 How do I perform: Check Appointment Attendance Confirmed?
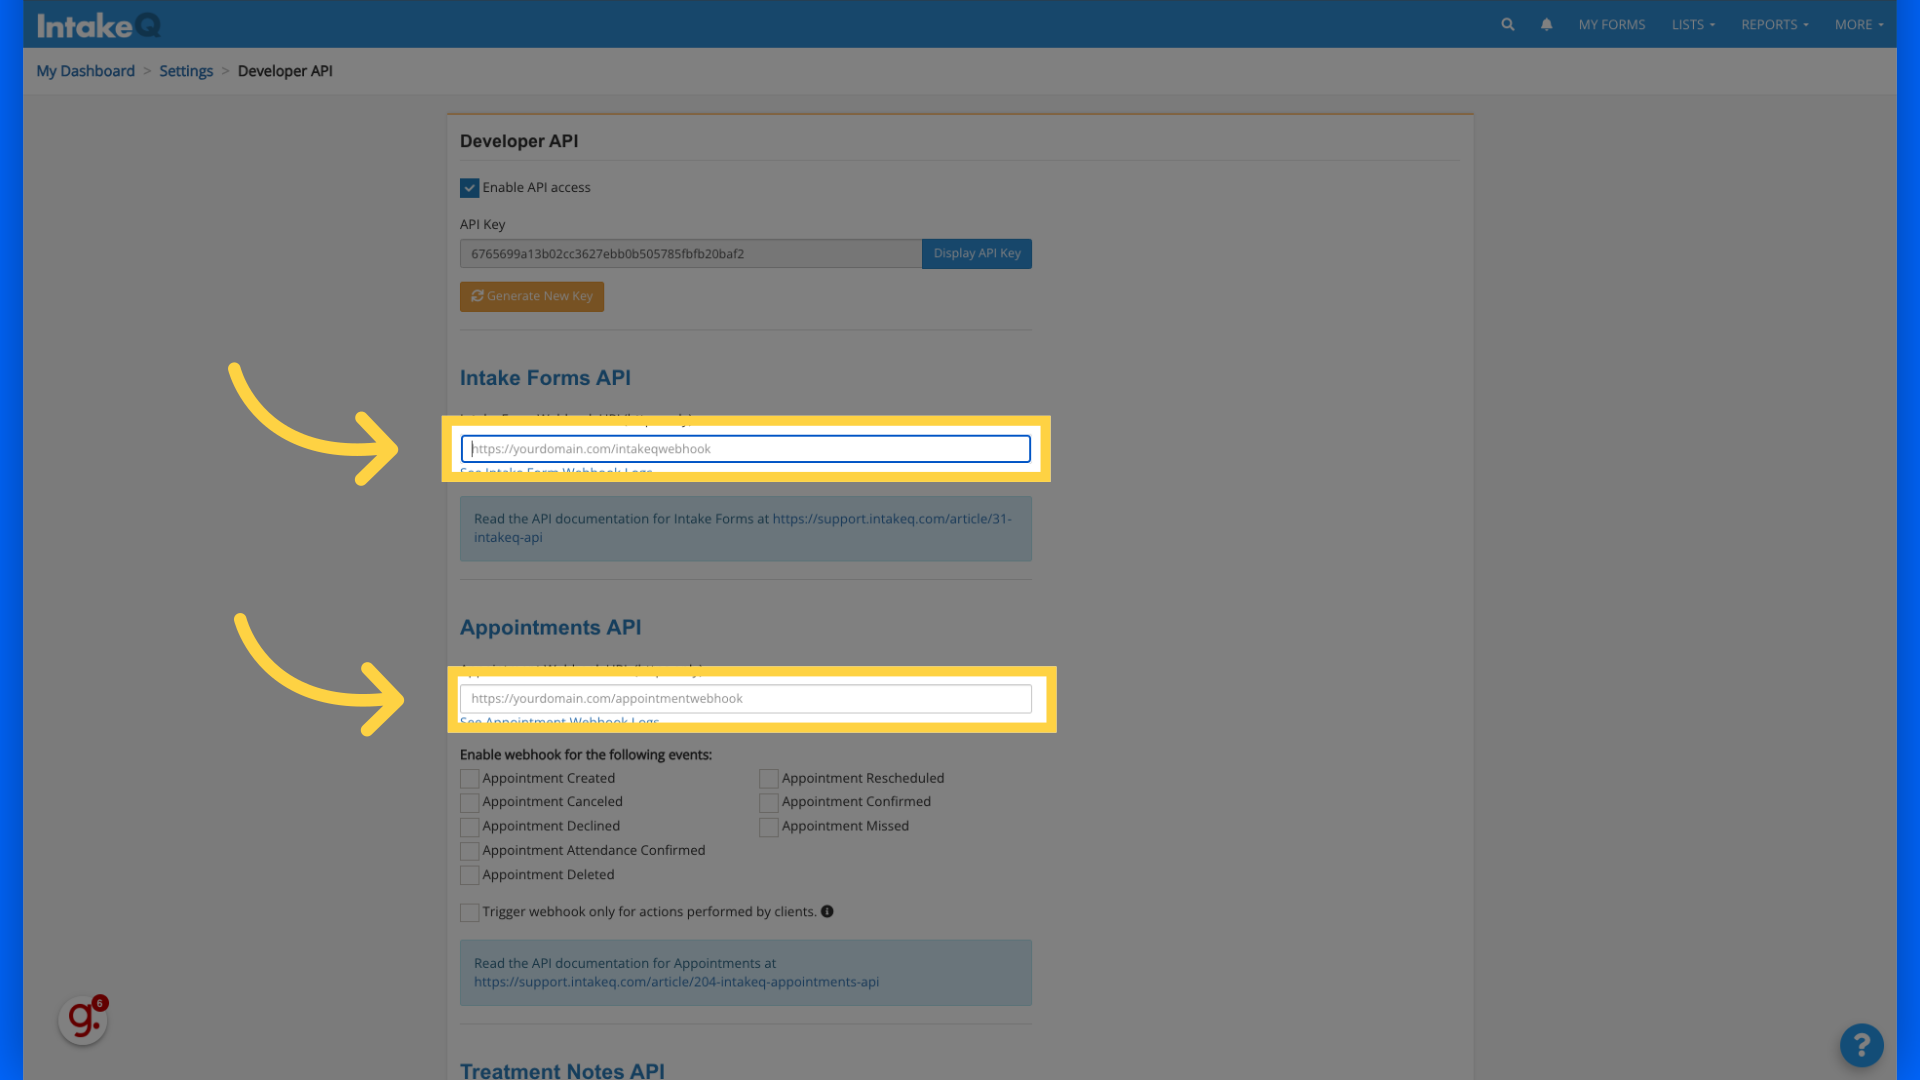point(469,851)
